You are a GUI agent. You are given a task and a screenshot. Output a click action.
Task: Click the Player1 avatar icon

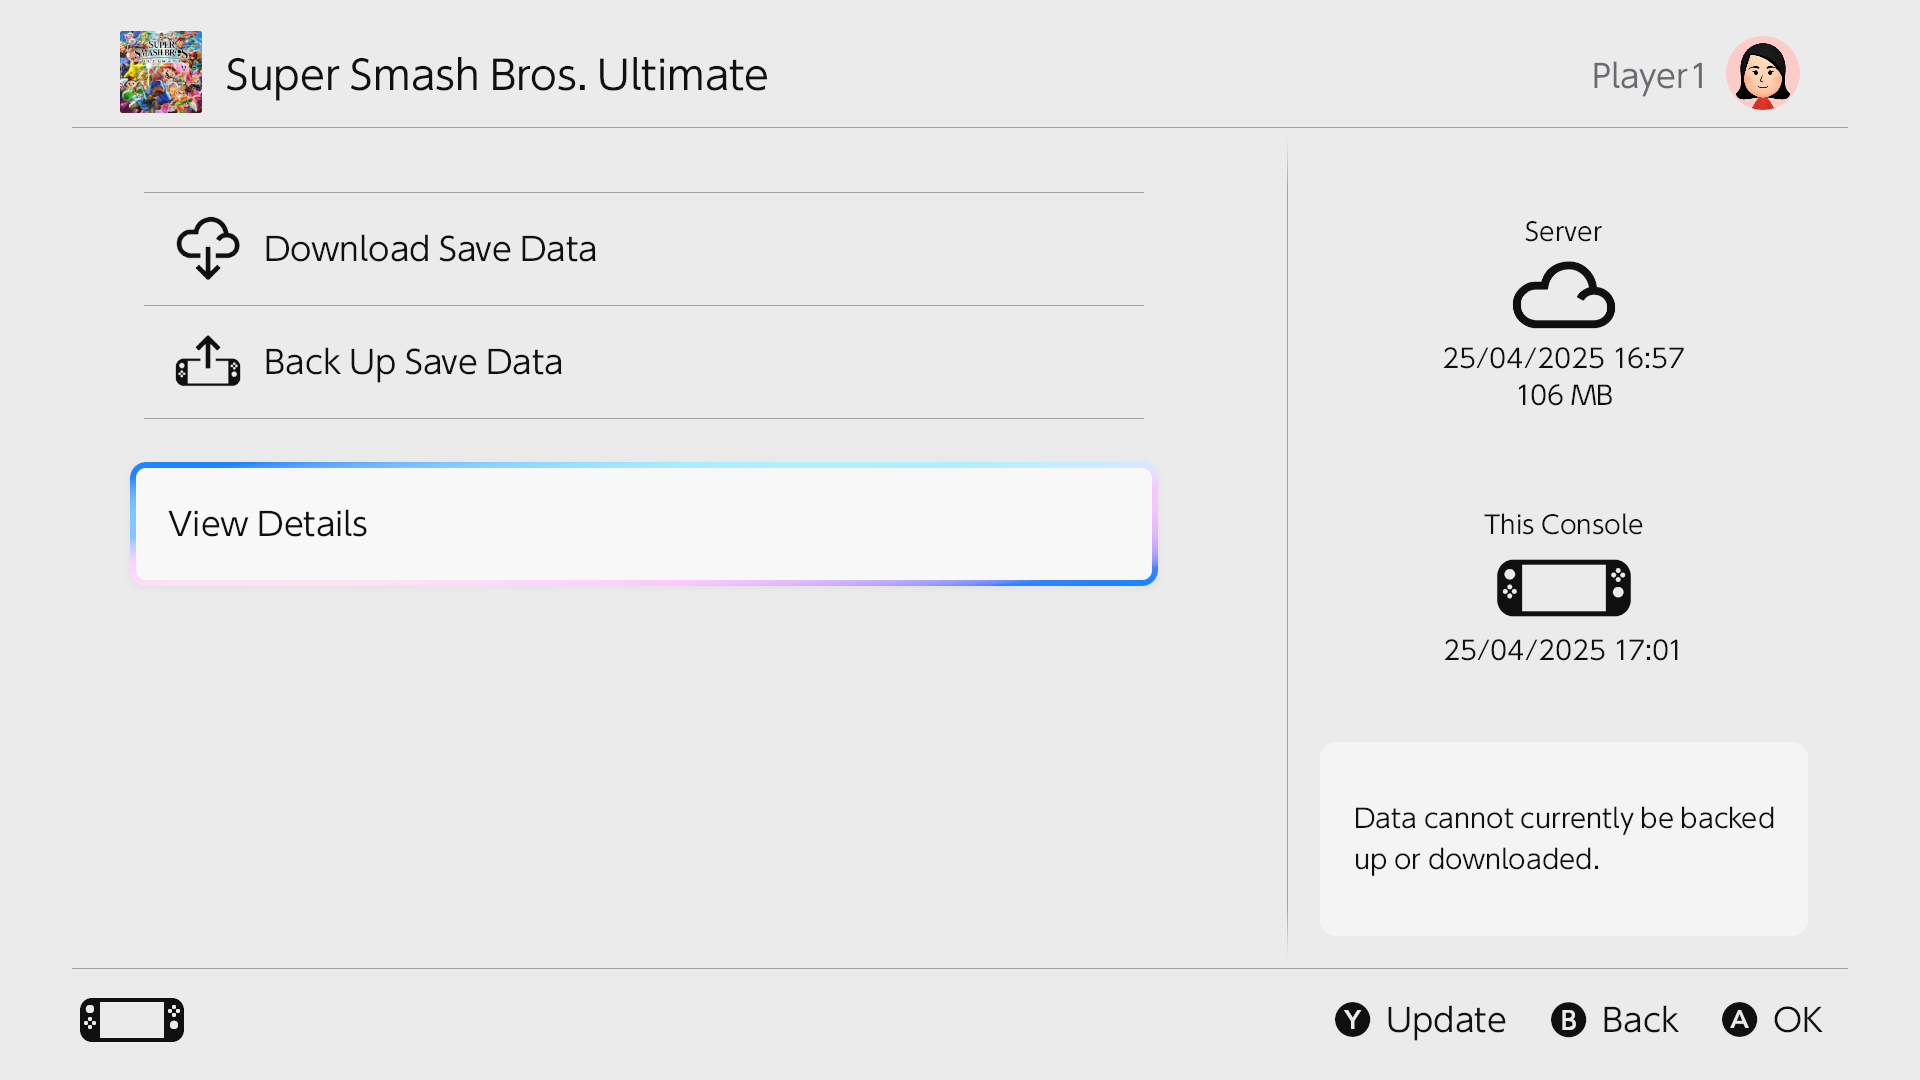(x=1762, y=73)
